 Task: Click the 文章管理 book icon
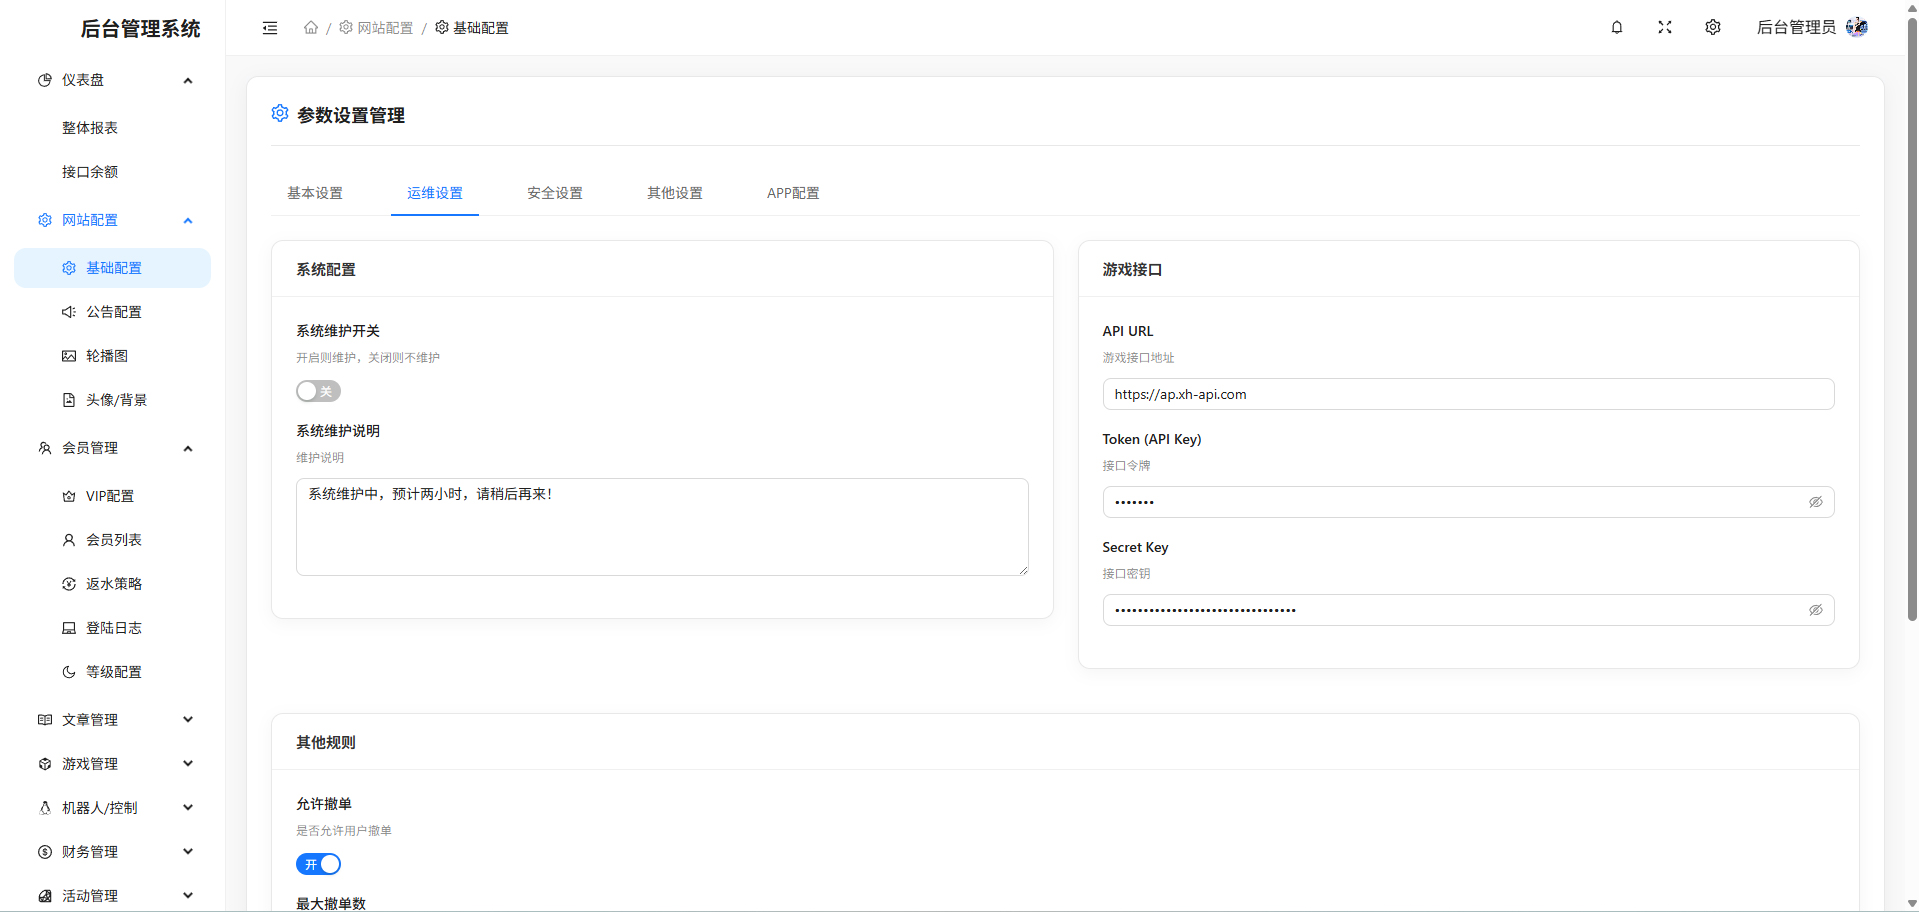pos(45,720)
